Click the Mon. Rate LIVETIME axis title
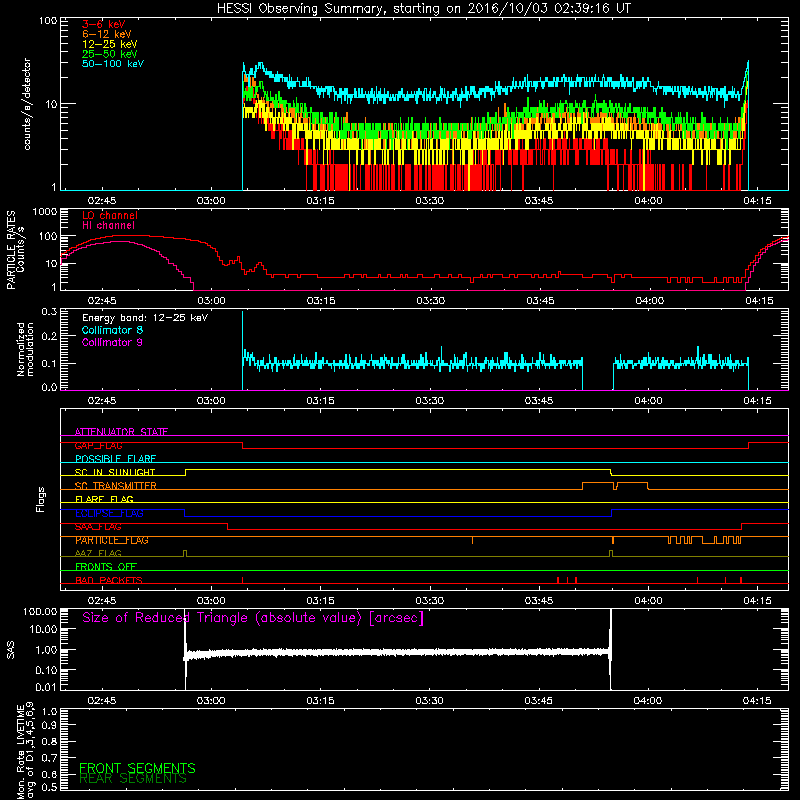Image resolution: width=800 pixels, height=800 pixels. pyautogui.click(x=25, y=750)
